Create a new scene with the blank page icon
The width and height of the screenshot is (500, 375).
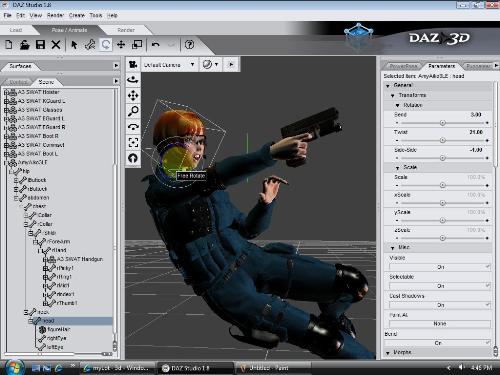pyautogui.click(x=9, y=45)
